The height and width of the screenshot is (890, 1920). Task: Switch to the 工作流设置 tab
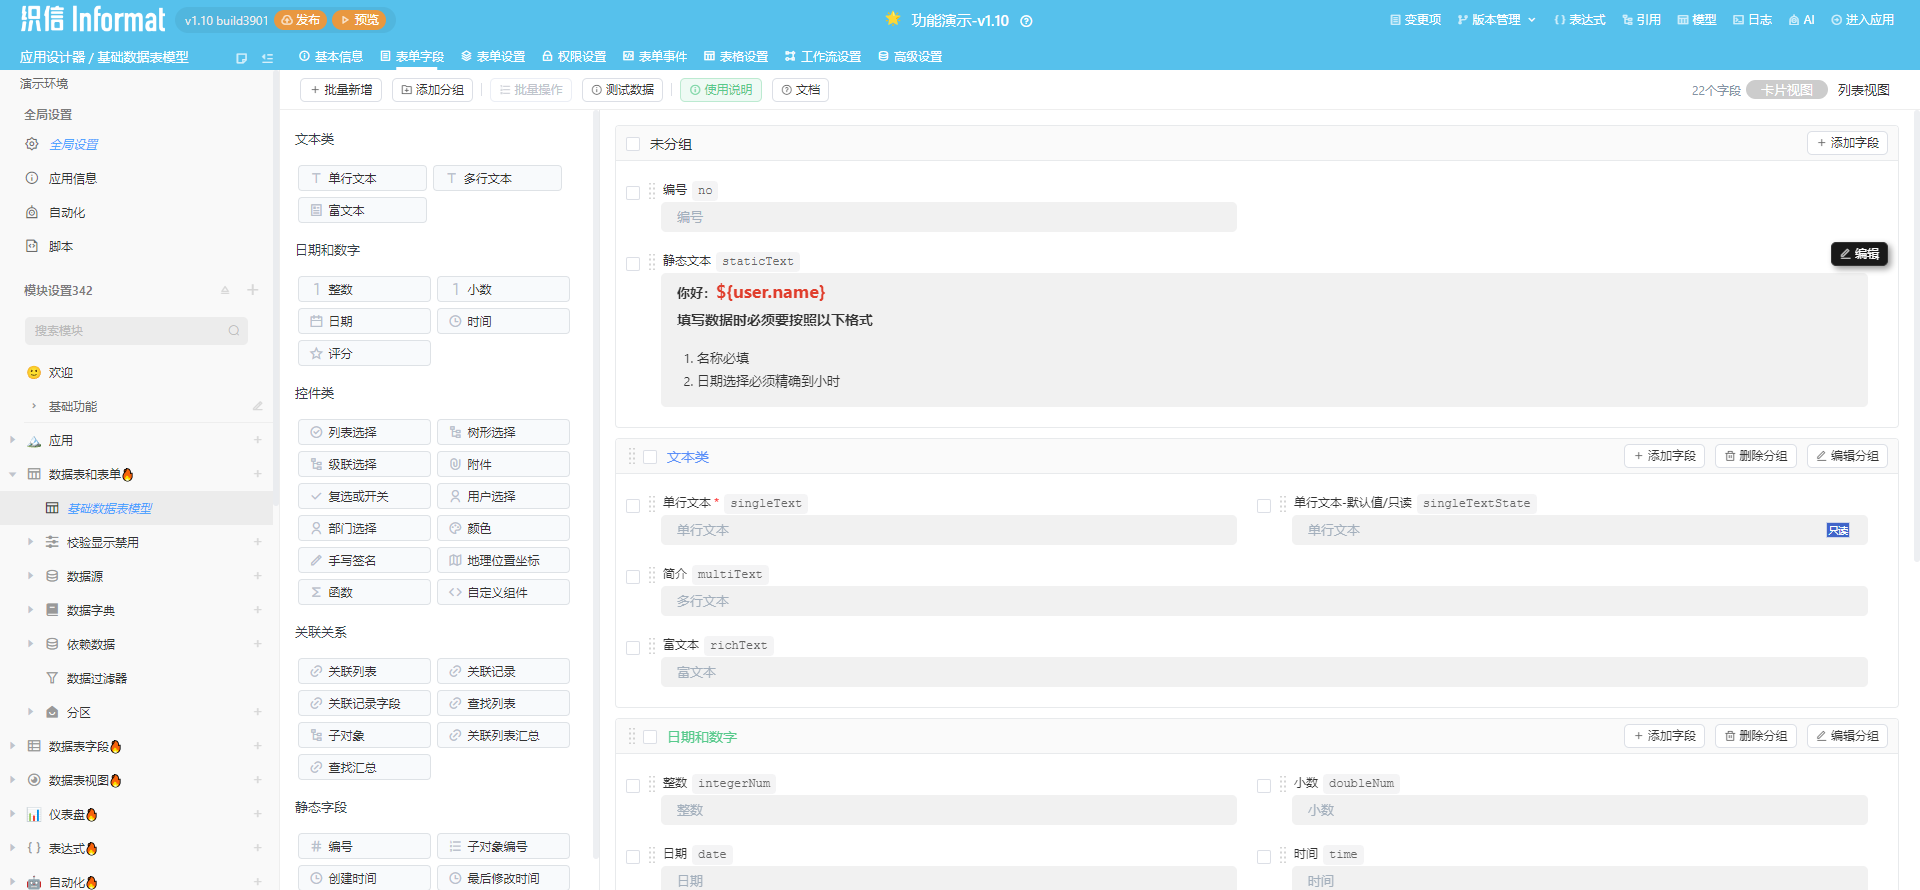click(x=823, y=56)
